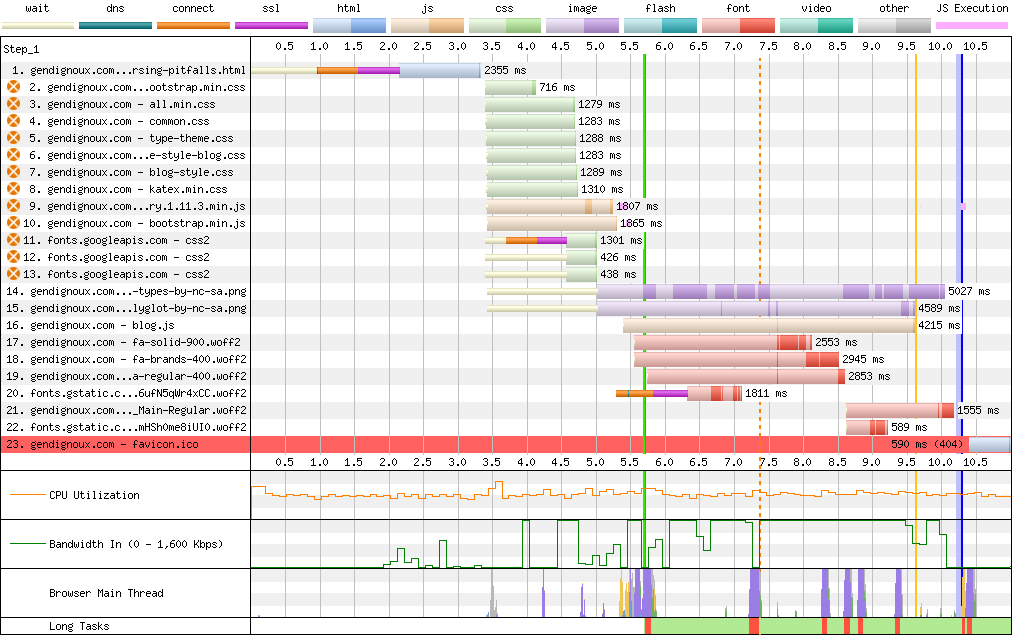Screen dimensions: 1012x635
Task: Click the render-blocking icon next to katex.min.css
Action: 13,189
